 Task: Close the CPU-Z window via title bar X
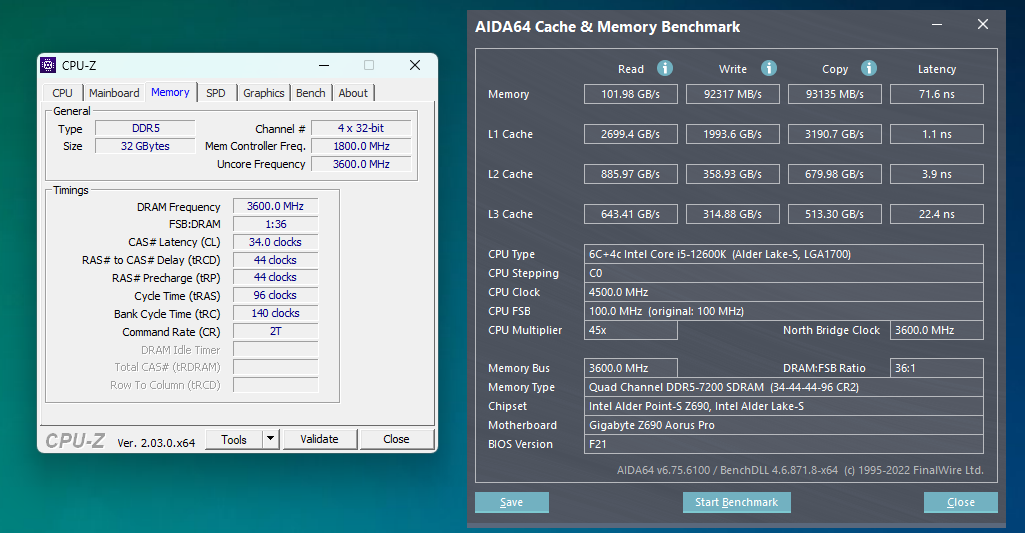click(414, 65)
